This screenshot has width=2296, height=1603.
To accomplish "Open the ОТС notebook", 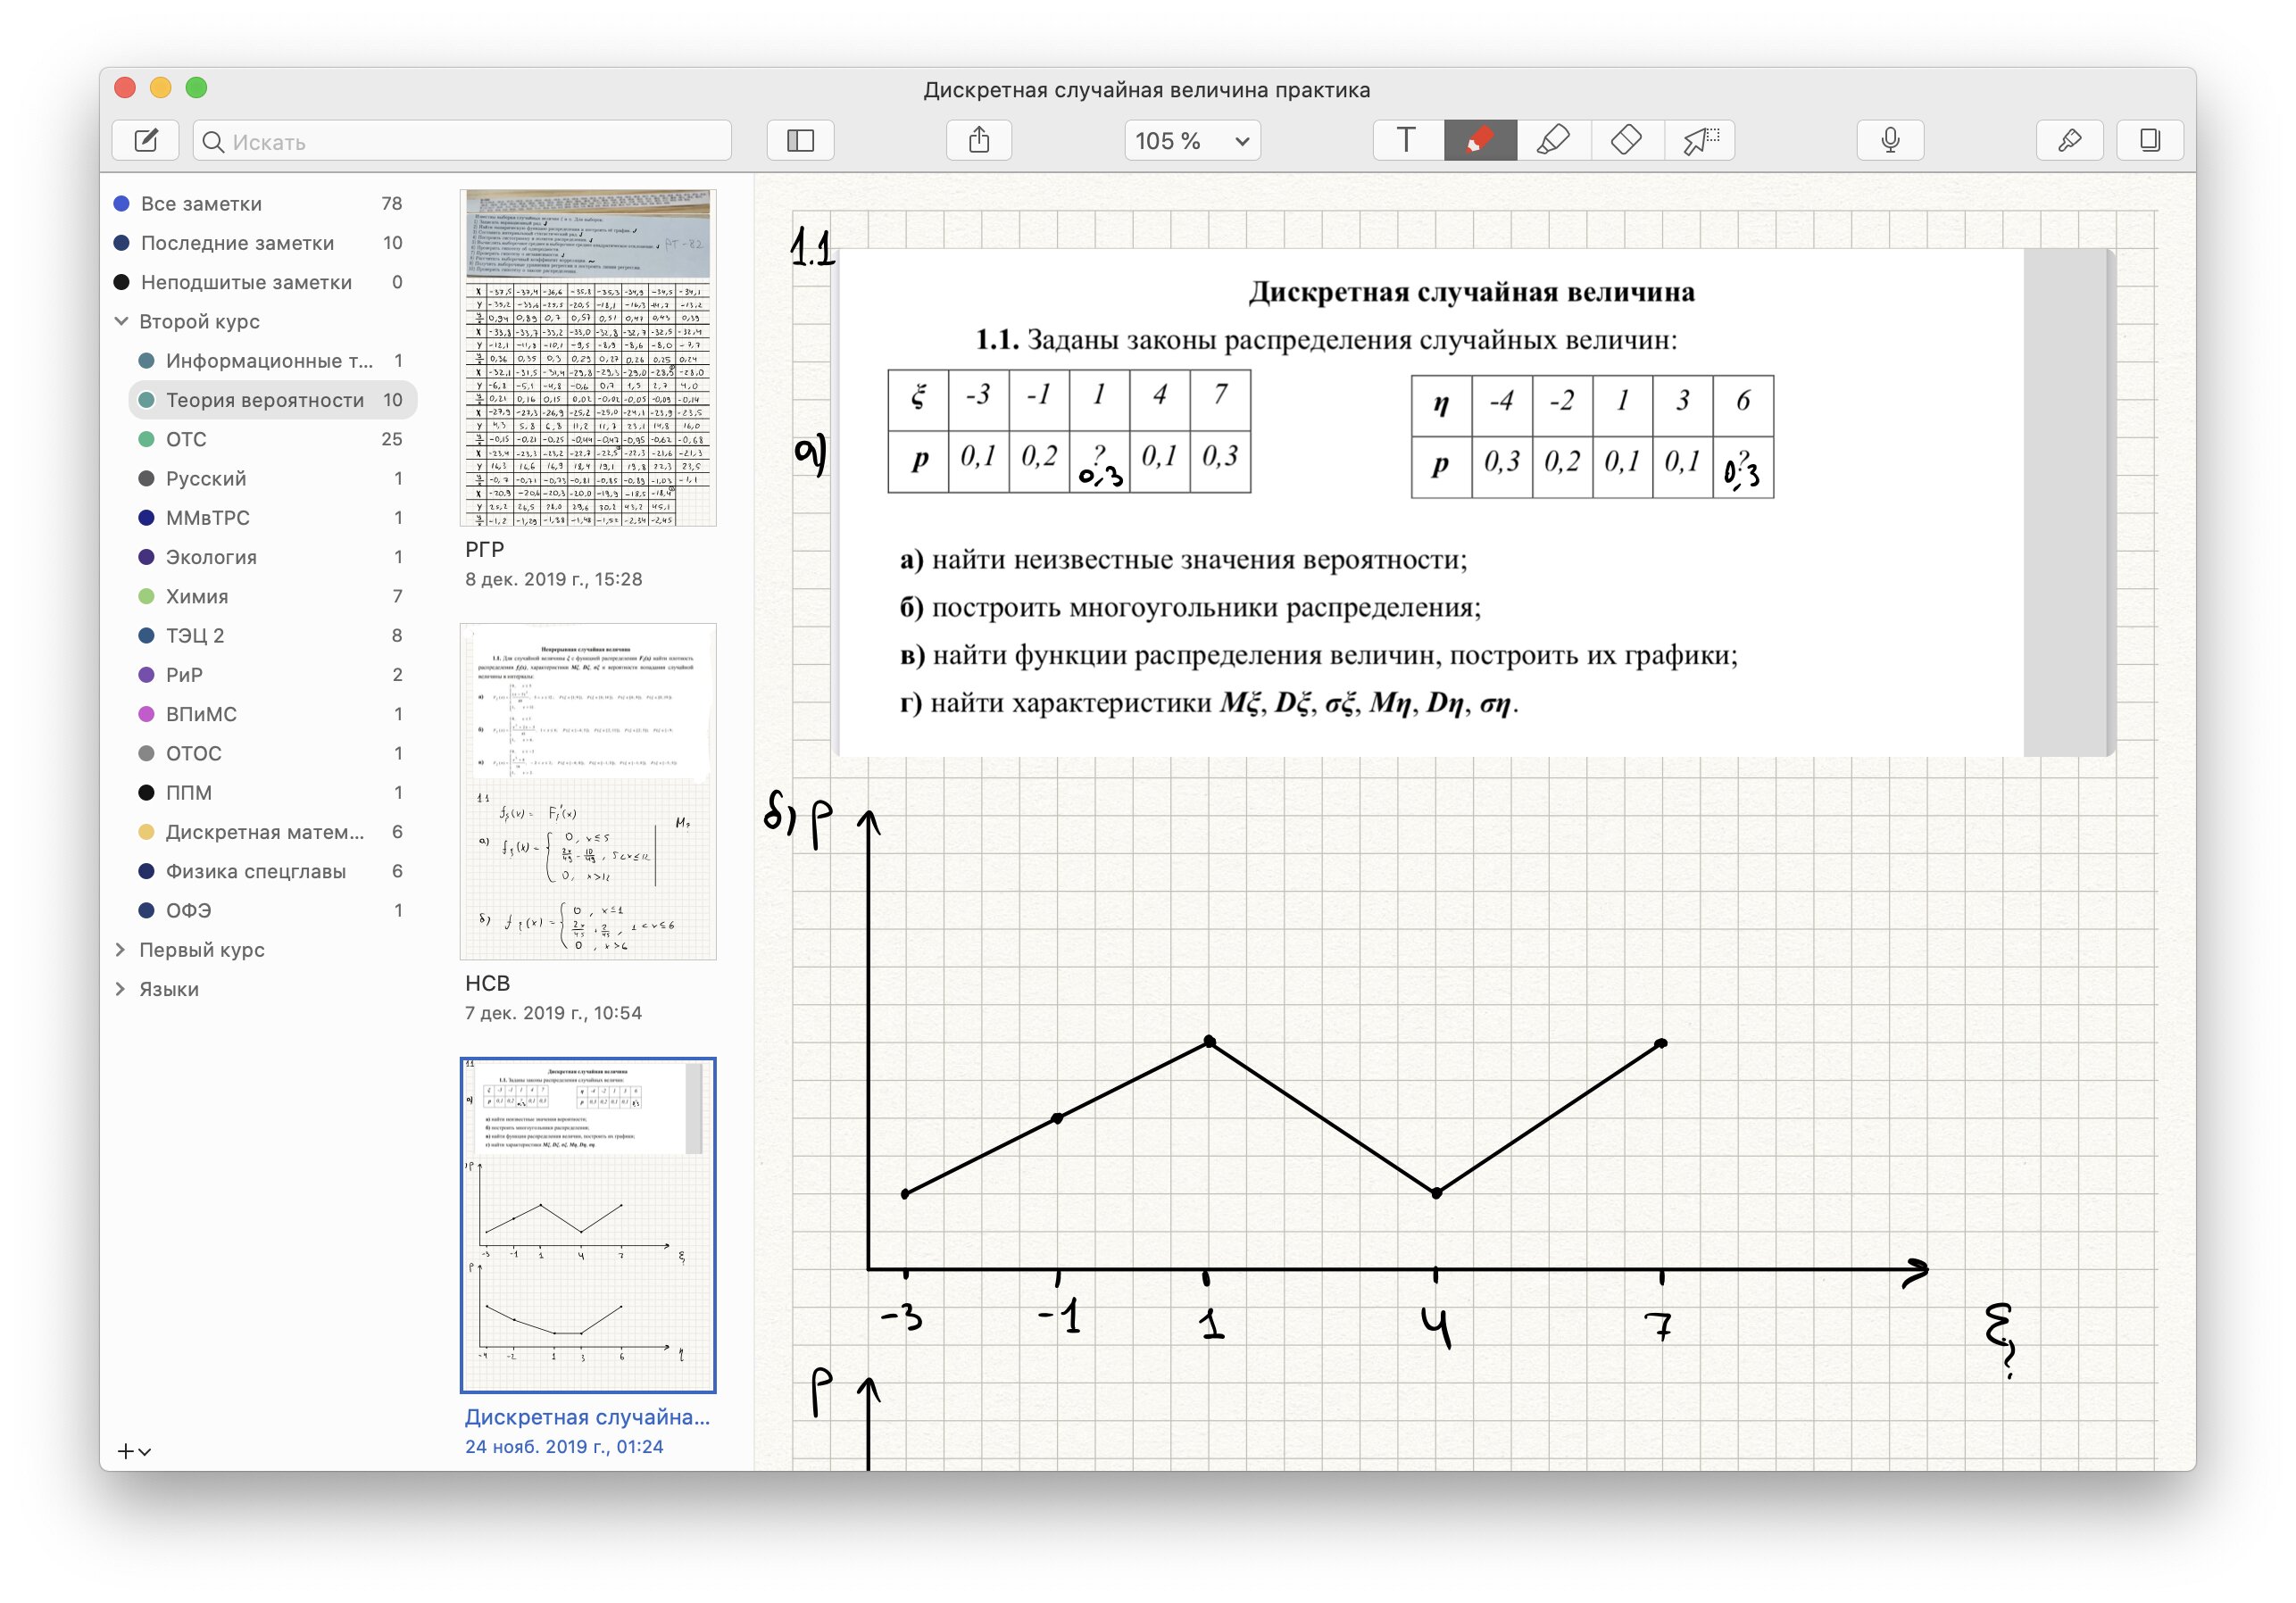I will pos(272,439).
